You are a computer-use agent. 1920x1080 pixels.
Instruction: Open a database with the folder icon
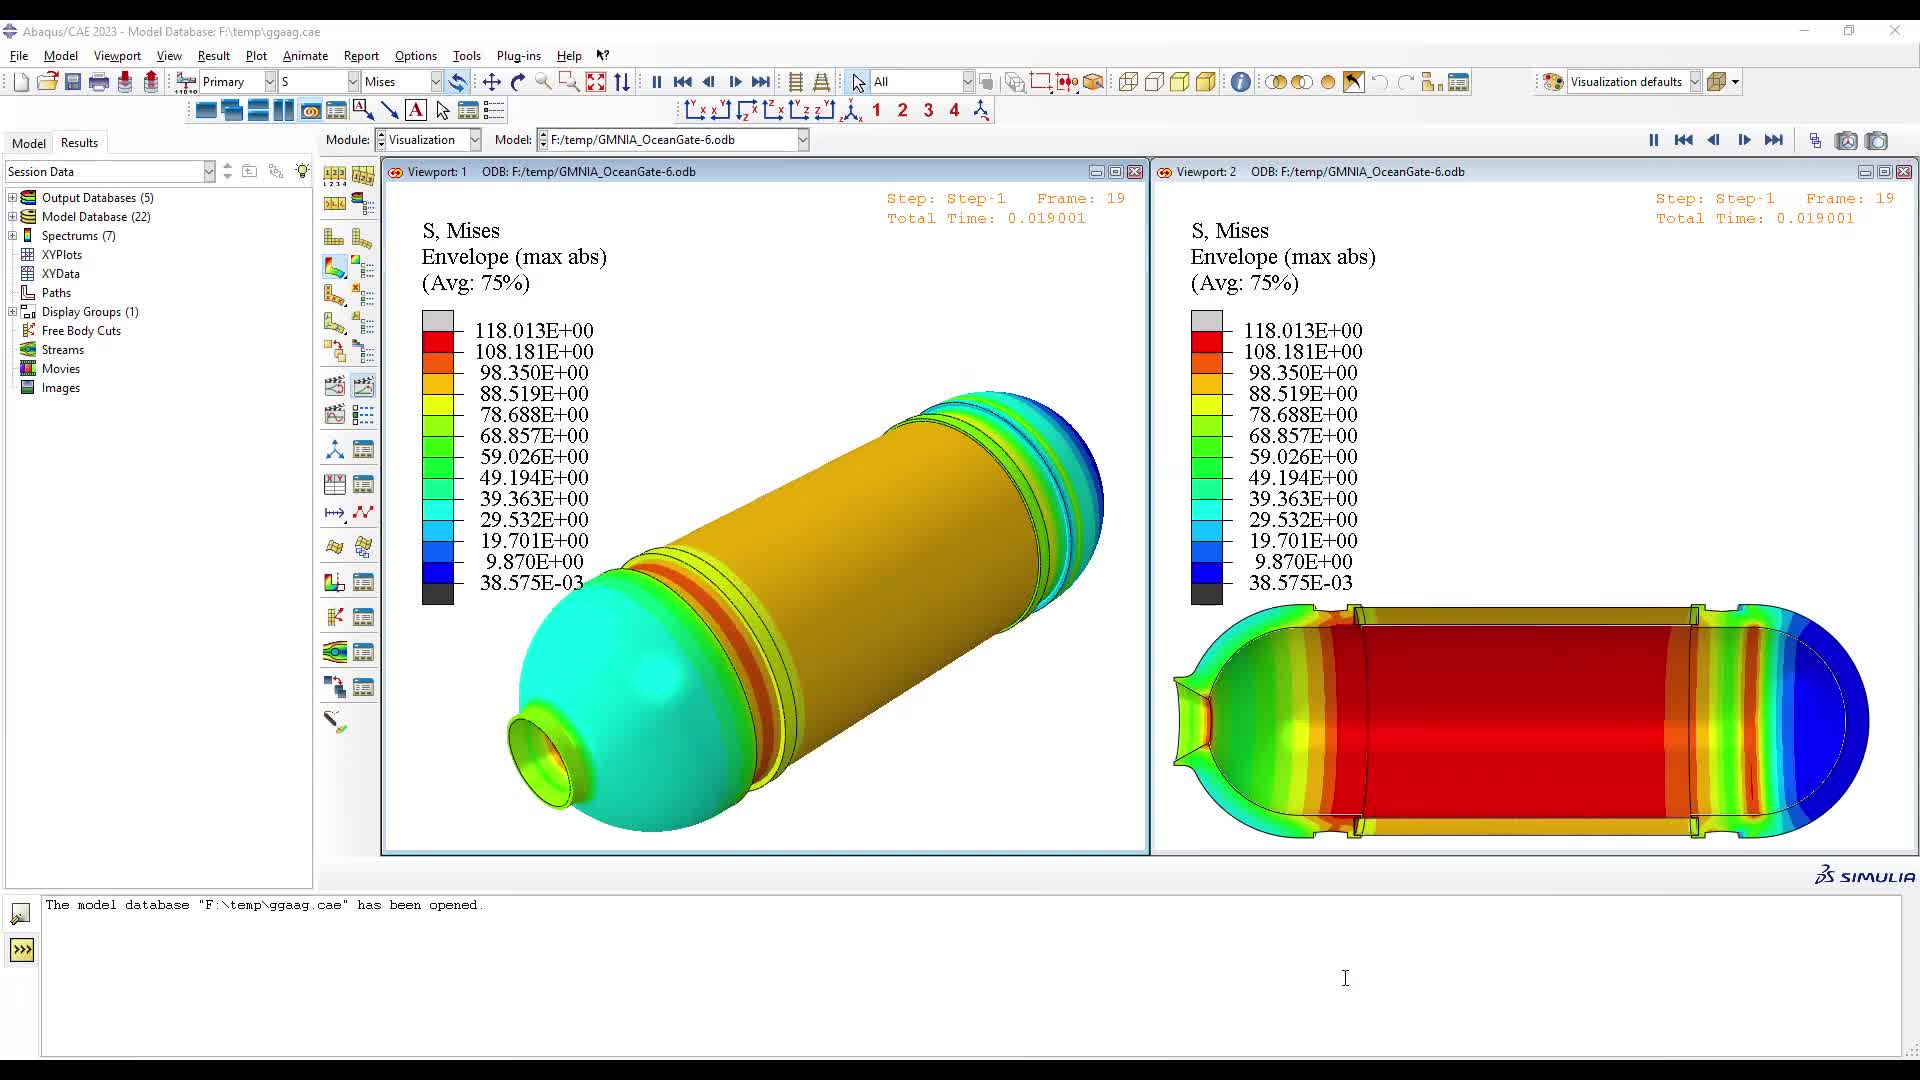(47, 82)
